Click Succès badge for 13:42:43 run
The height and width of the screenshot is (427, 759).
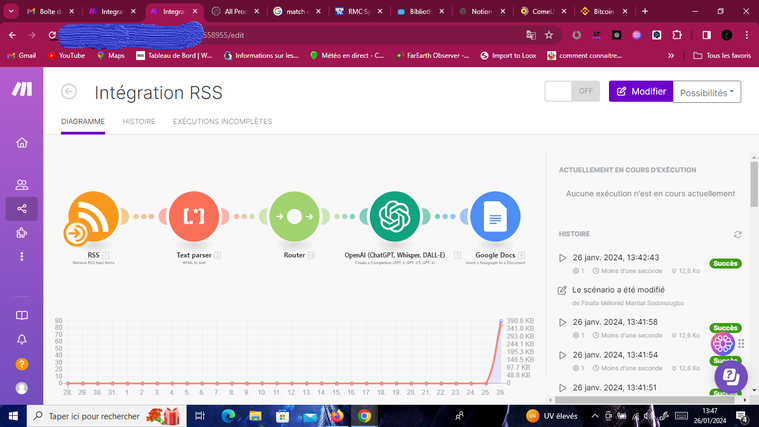pos(725,263)
